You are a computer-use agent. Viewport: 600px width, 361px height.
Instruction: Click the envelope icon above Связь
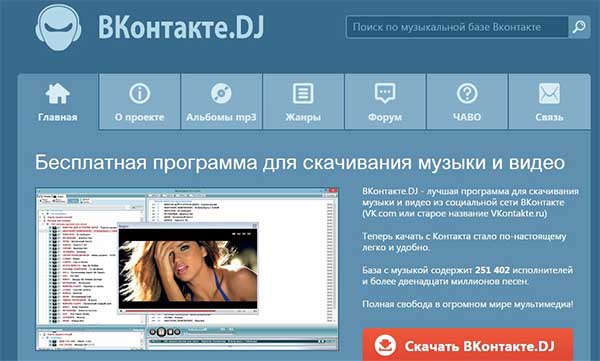tap(549, 93)
